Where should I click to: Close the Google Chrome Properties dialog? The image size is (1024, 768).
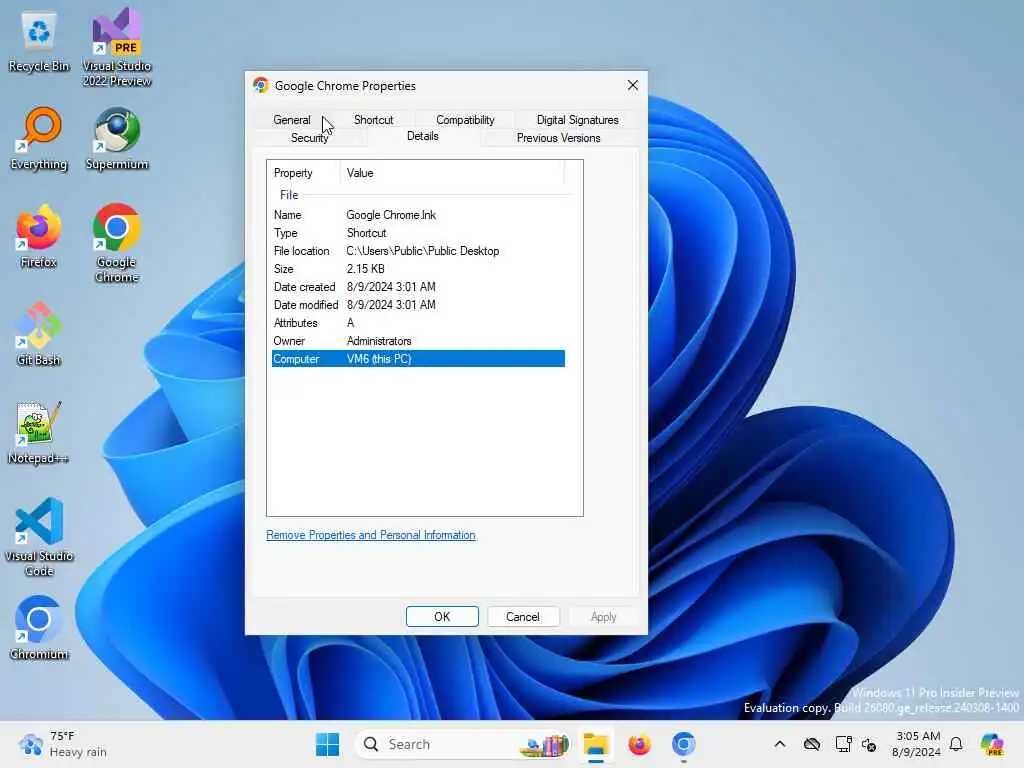[632, 86]
